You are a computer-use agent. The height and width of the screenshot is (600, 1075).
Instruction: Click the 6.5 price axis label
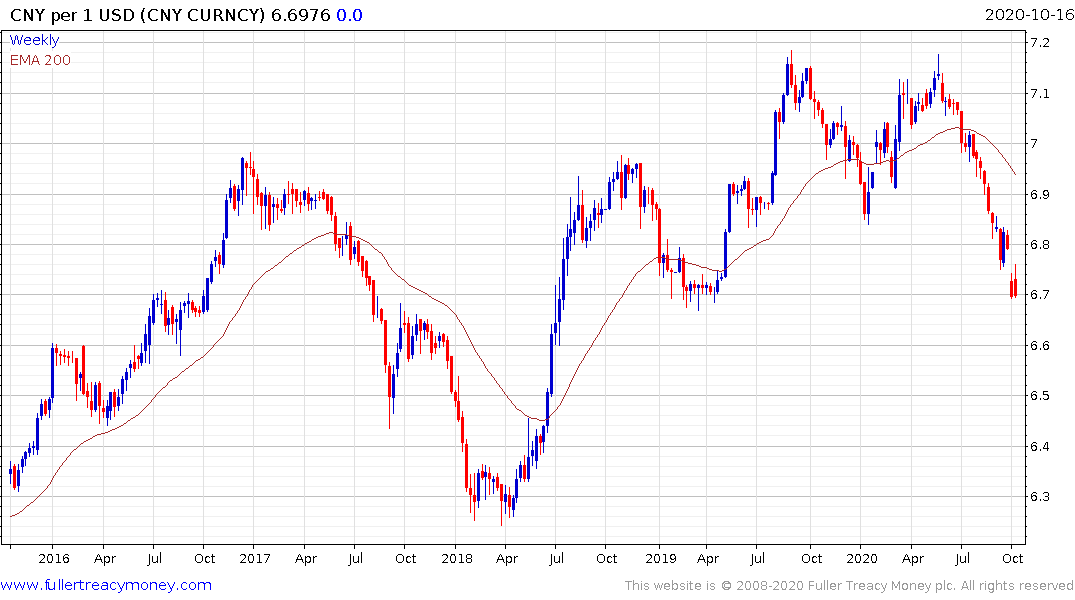point(1040,396)
